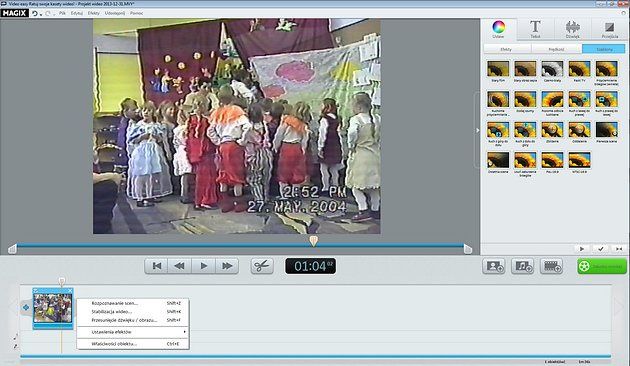630x366 pixels.
Task: Confirm the effect with checkmark button
Action: 601,249
